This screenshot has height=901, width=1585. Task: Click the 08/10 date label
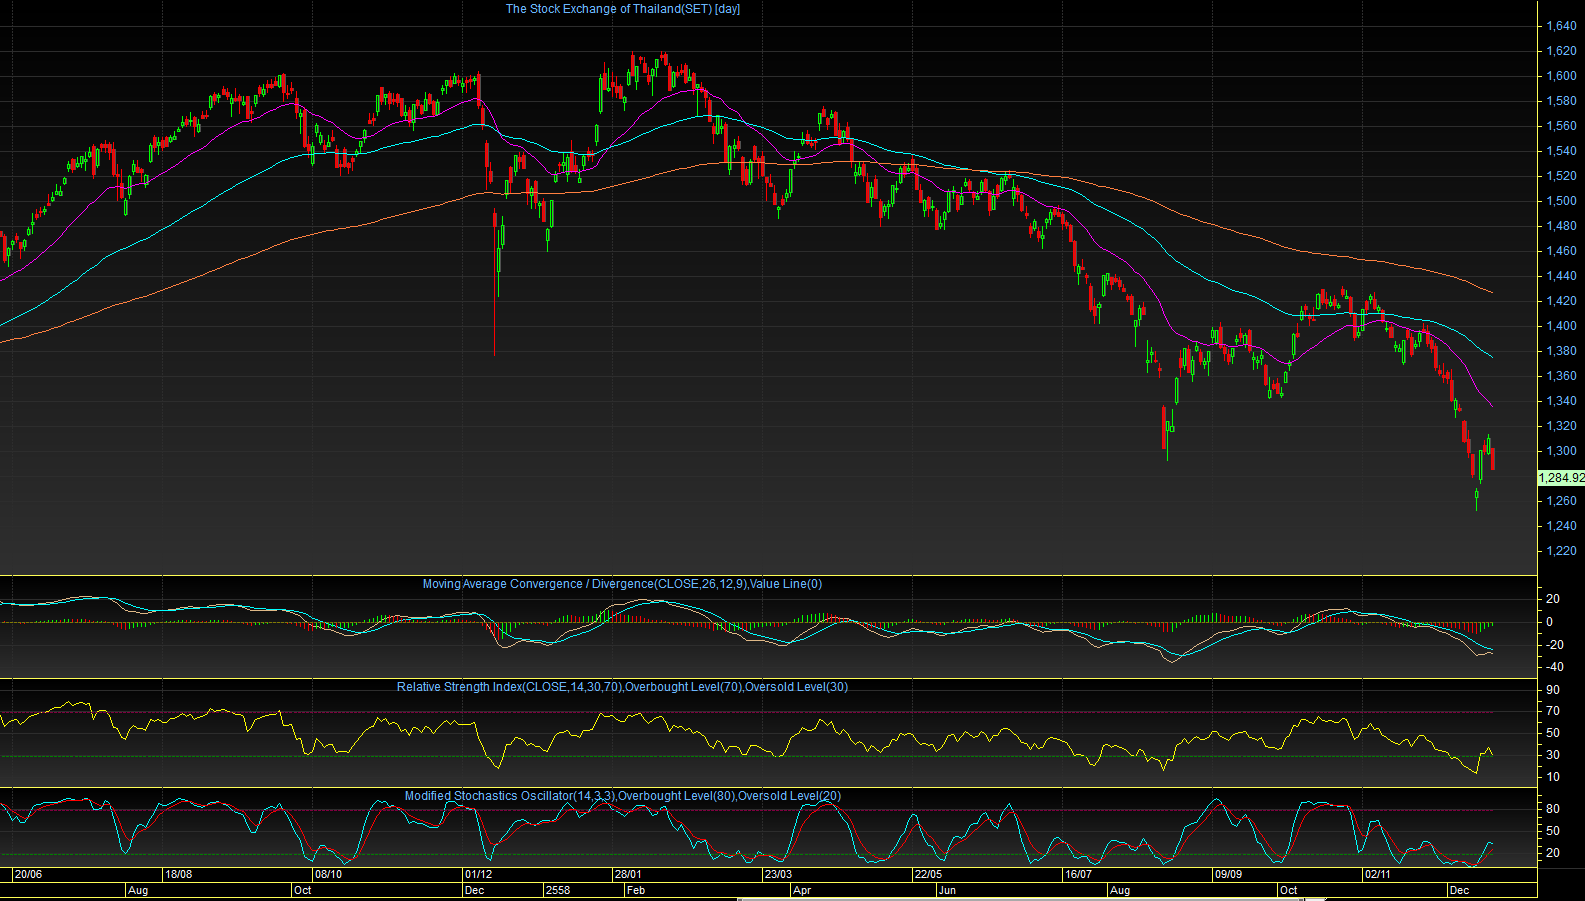coord(328,874)
